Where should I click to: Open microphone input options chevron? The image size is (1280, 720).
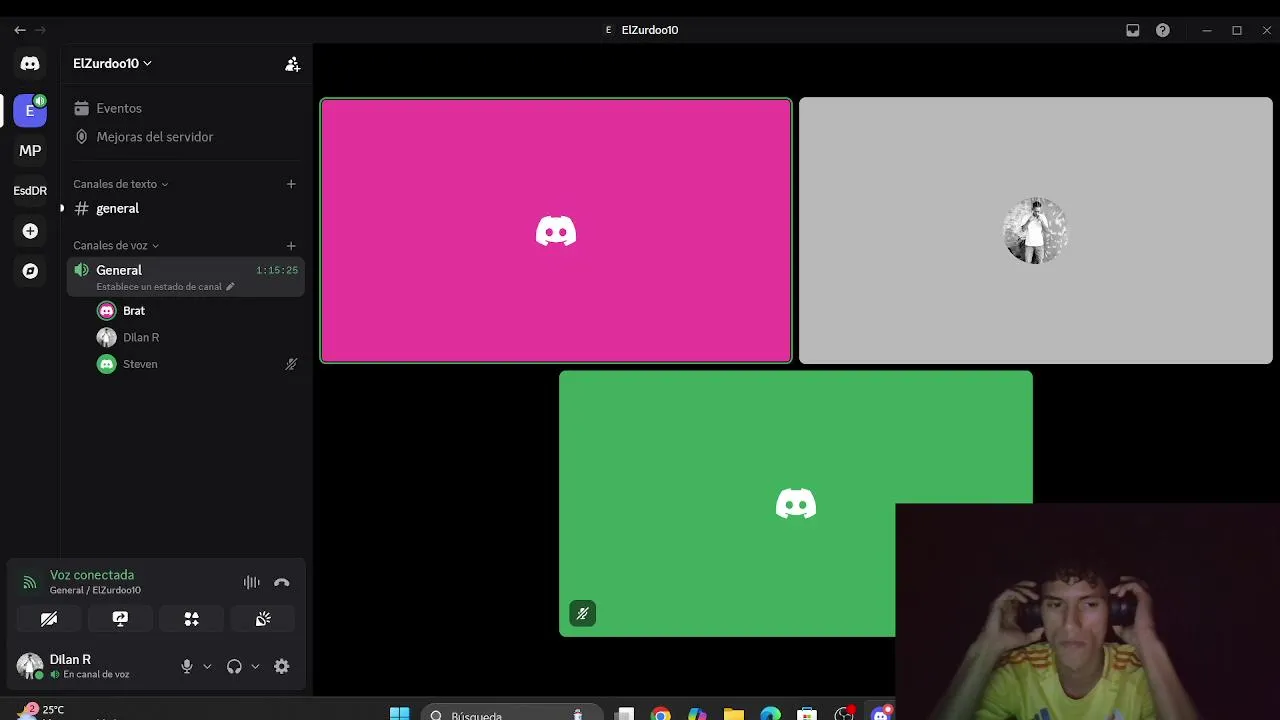point(207,666)
